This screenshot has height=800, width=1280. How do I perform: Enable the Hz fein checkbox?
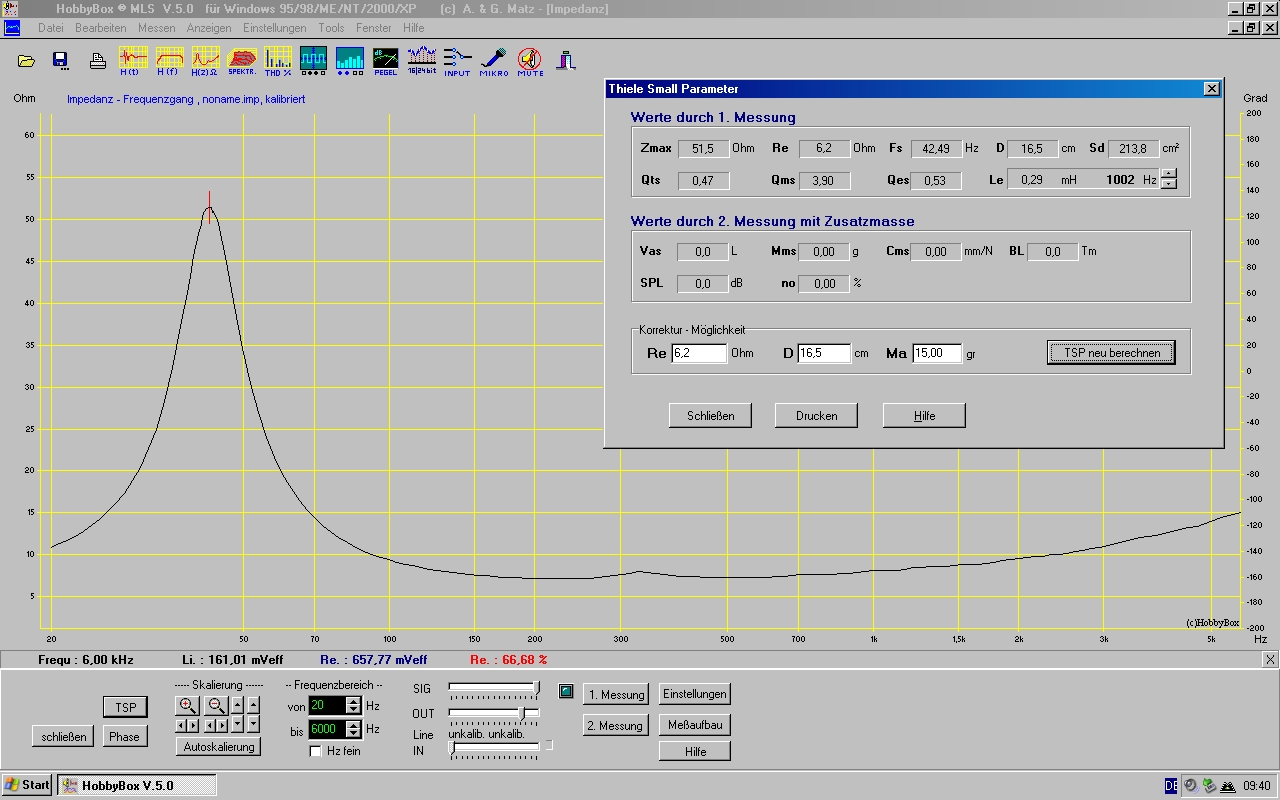tap(316, 751)
